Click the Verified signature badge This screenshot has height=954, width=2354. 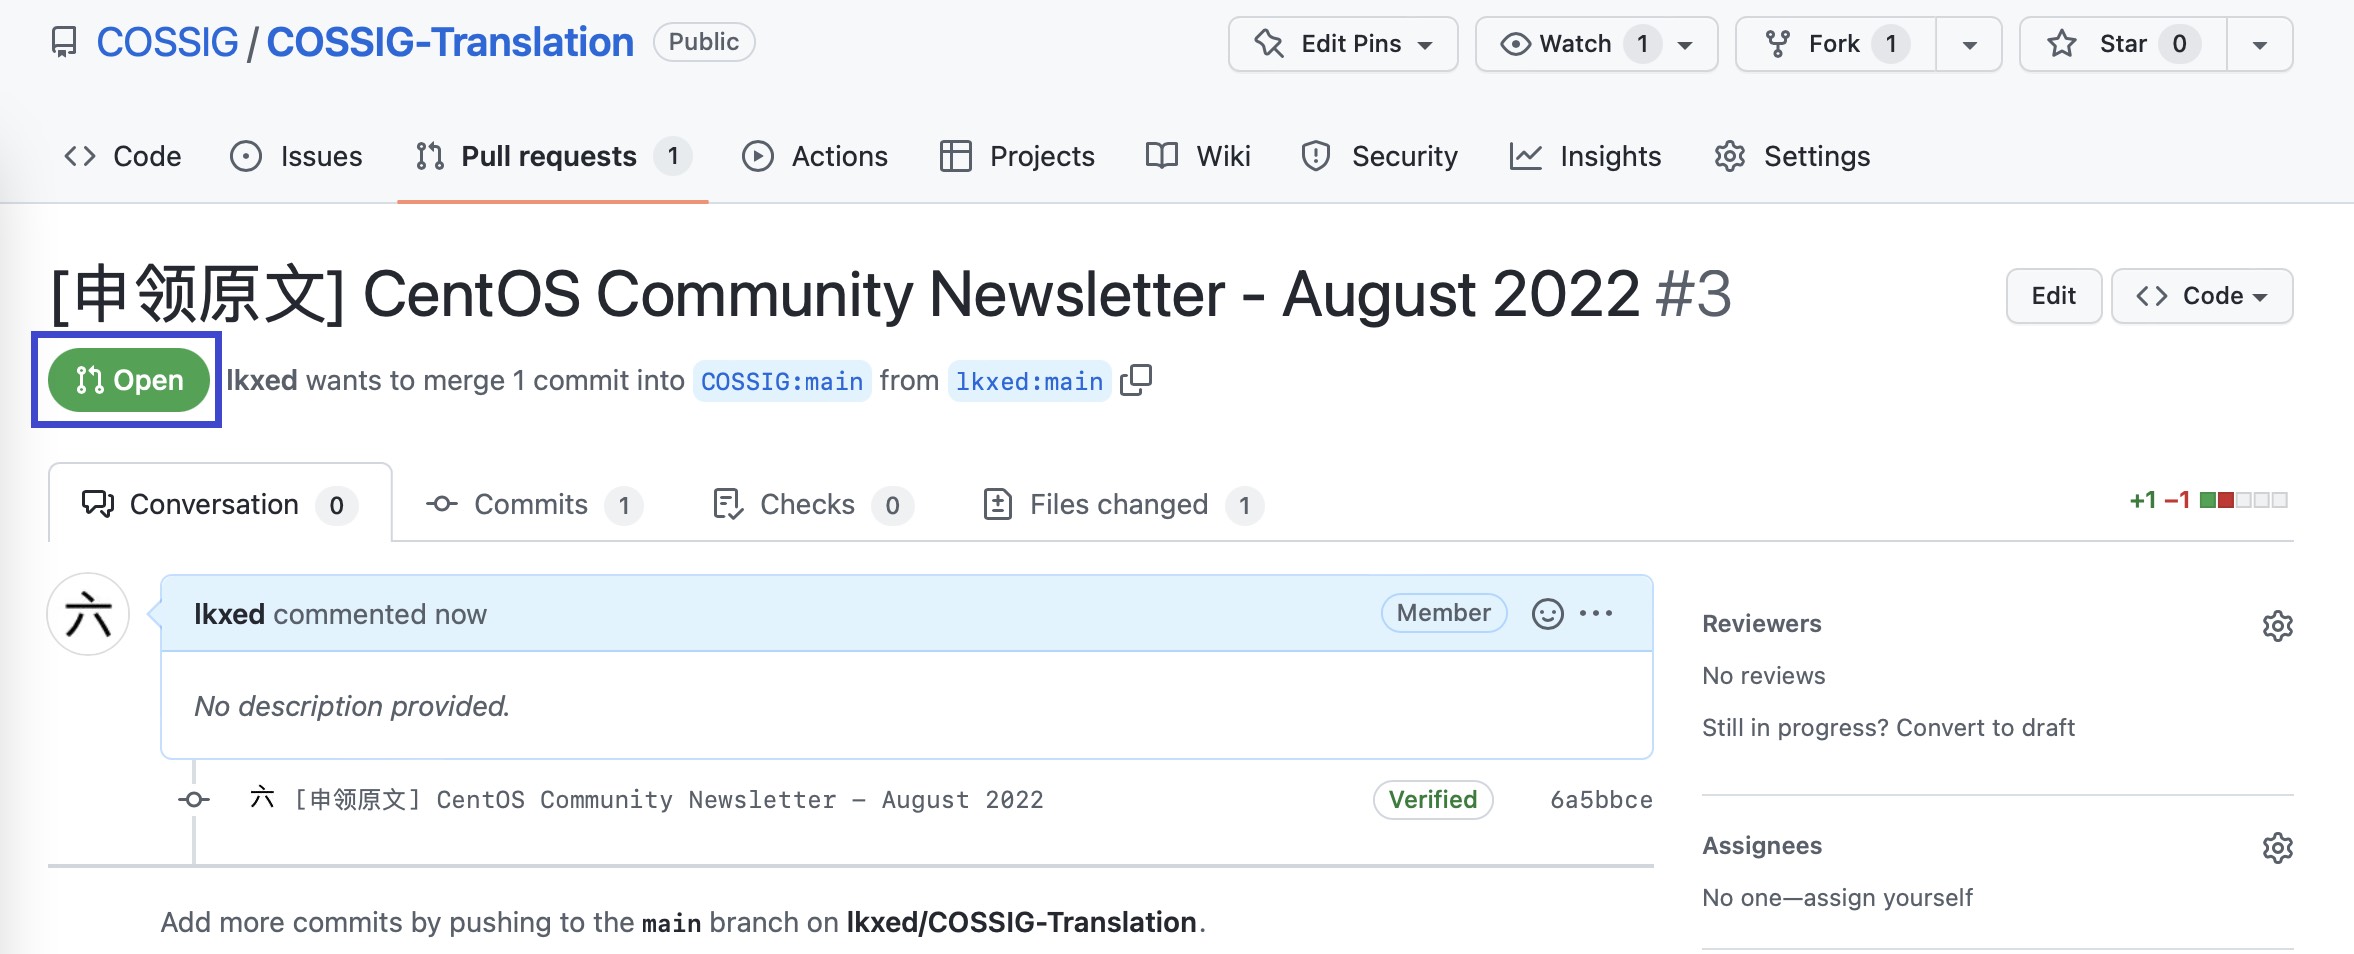pyautogui.click(x=1433, y=800)
